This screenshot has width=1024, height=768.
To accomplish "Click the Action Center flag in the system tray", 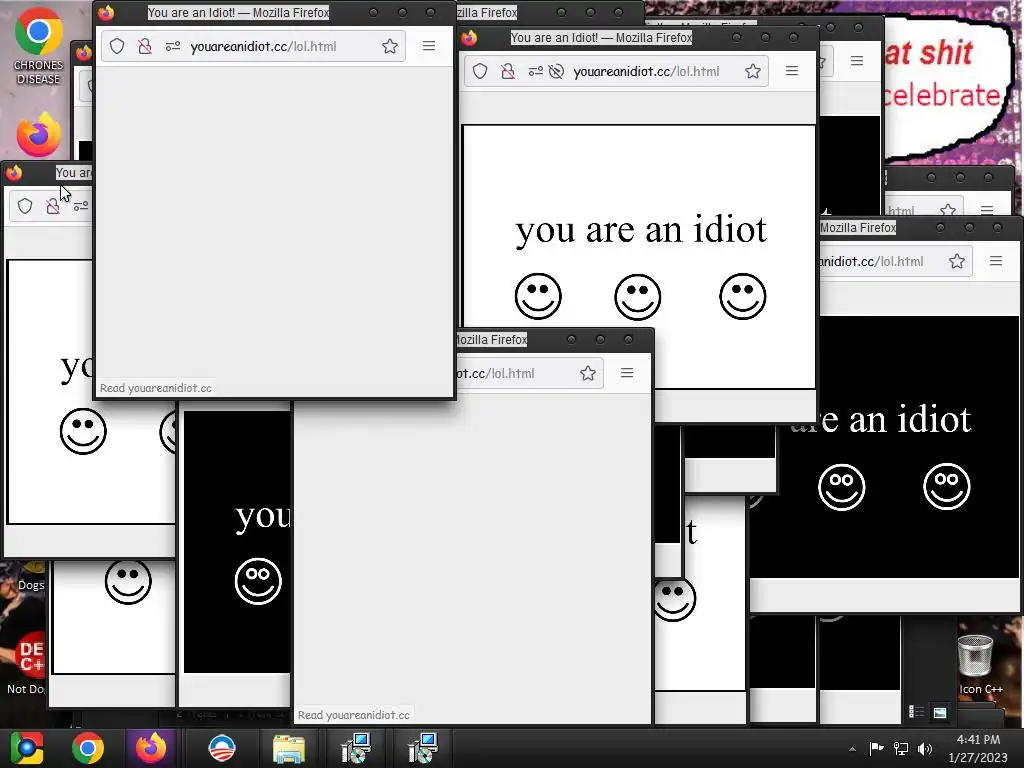I will [x=876, y=748].
